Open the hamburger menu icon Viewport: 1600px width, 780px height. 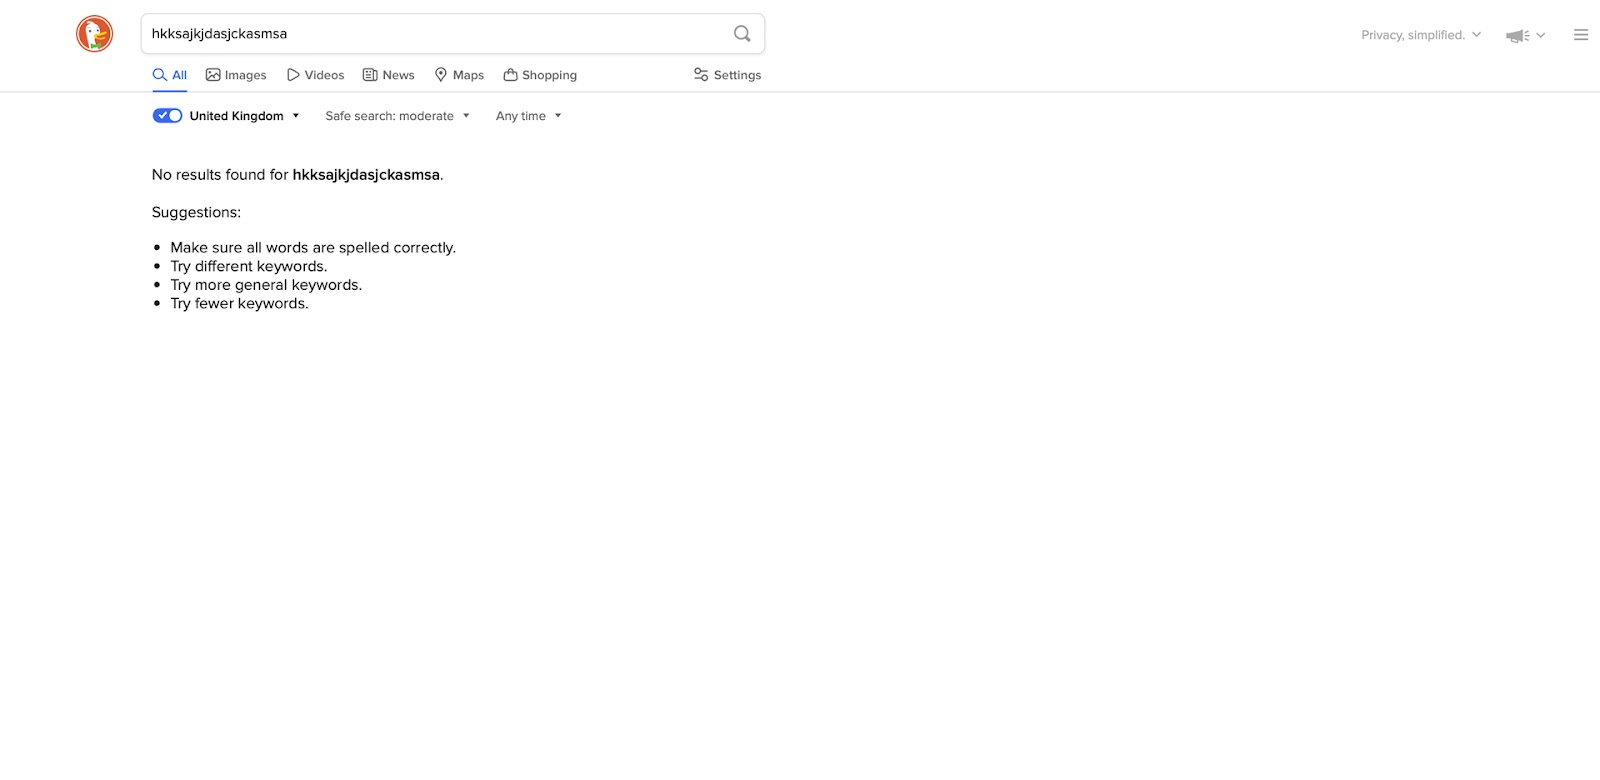tap(1581, 35)
